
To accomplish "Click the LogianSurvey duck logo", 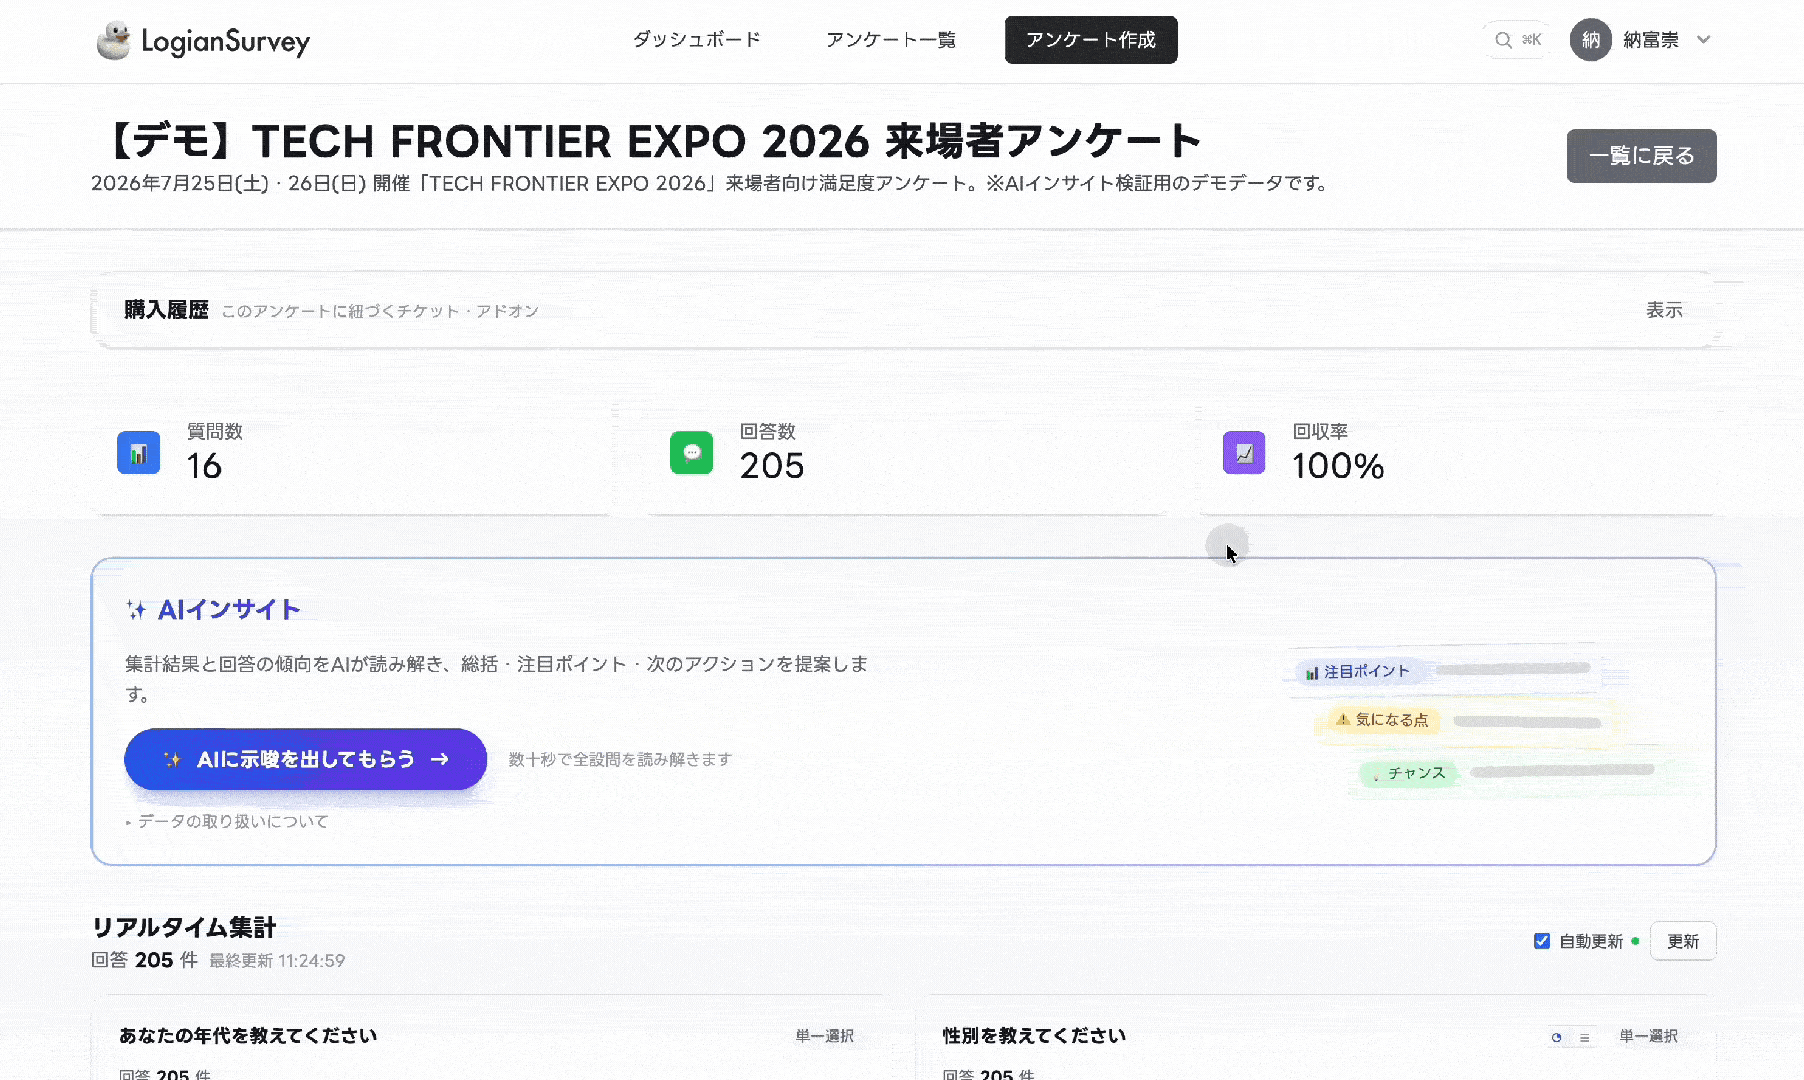I will tap(114, 40).
